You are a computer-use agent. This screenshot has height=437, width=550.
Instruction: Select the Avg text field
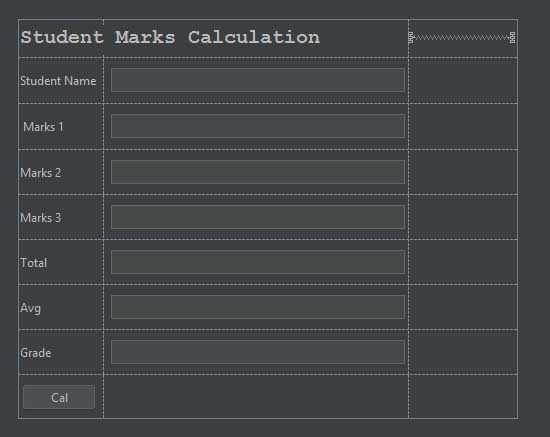258,307
